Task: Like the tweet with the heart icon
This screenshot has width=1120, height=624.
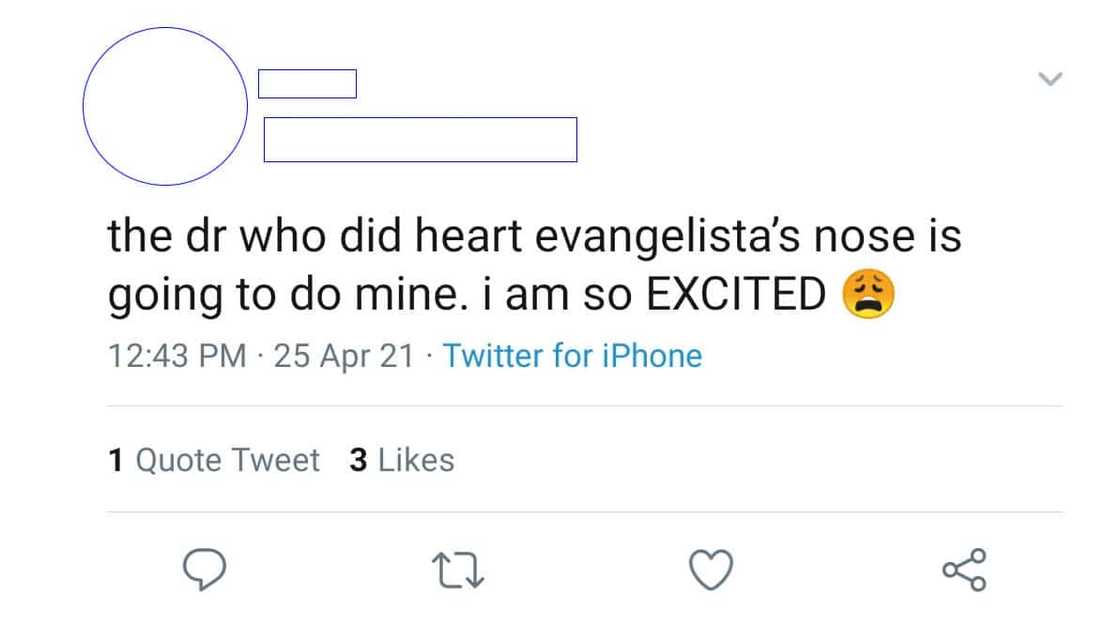Action: coord(712,570)
